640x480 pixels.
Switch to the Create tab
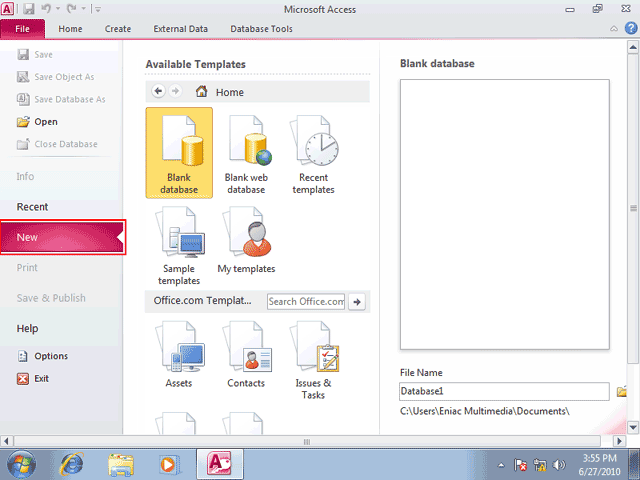point(118,29)
